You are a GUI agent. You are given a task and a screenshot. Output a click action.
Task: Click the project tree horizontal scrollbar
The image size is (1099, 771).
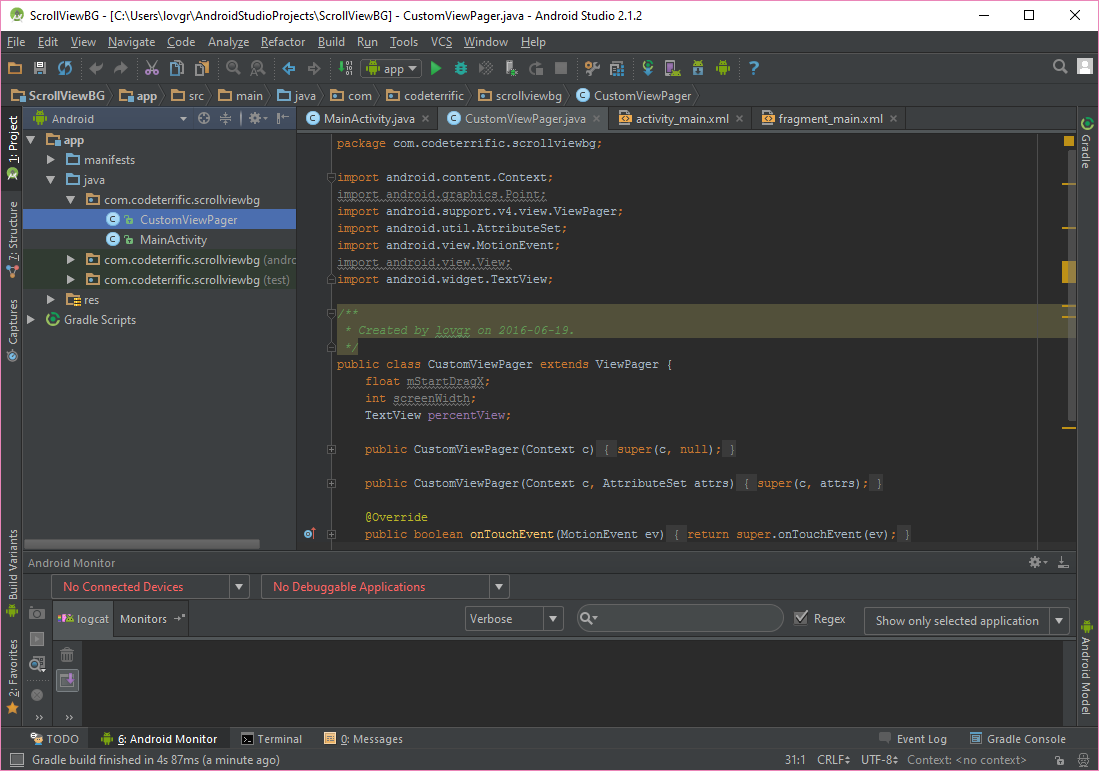click(x=142, y=544)
